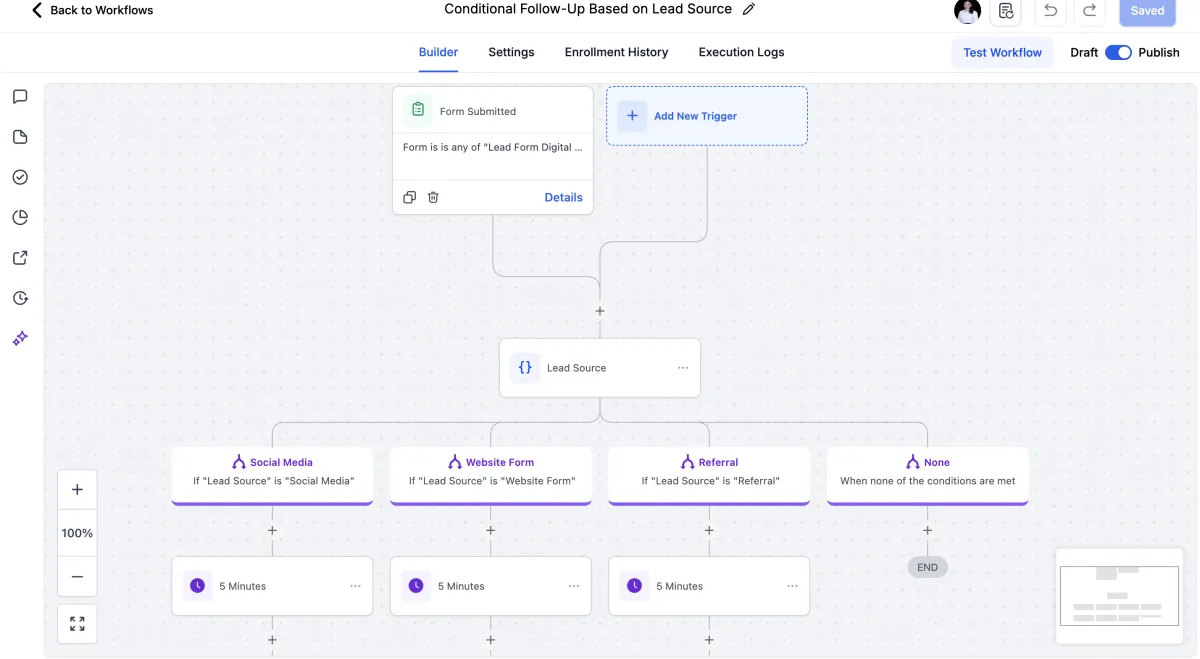The height and width of the screenshot is (659, 1200).
Task: Click the fullscreen fit-to-view icon
Action: point(77,624)
